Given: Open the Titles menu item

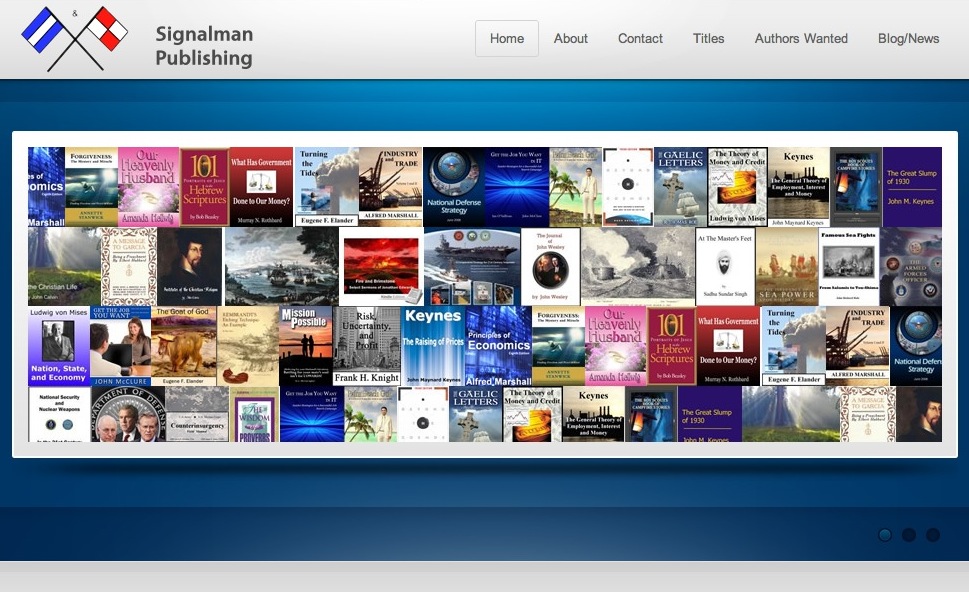Looking at the screenshot, I should pos(708,38).
